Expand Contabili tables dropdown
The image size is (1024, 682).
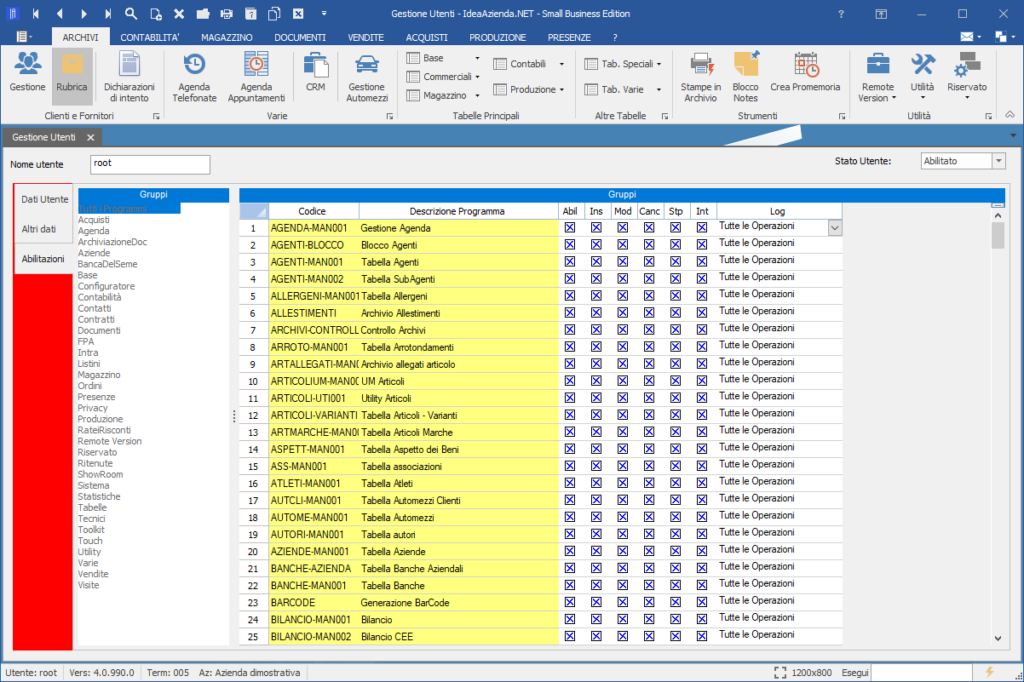pyautogui.click(x=562, y=64)
